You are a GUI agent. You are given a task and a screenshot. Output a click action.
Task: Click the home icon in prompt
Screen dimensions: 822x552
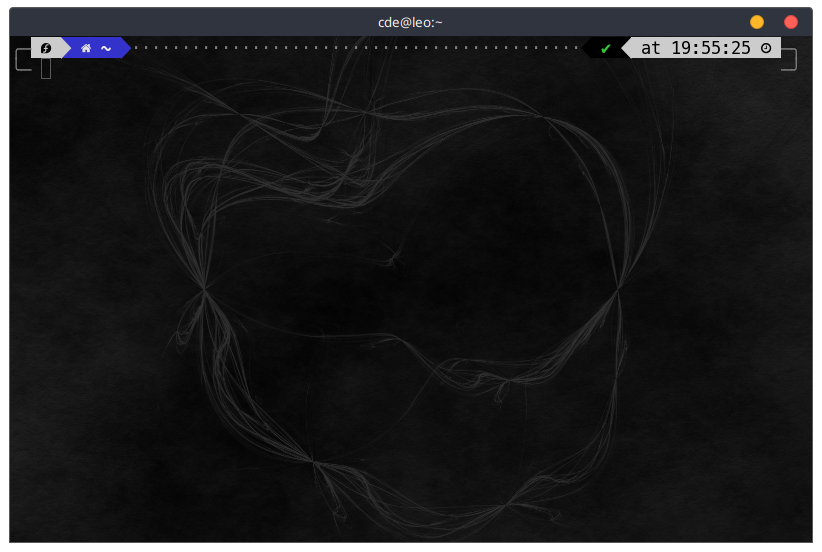(x=86, y=48)
